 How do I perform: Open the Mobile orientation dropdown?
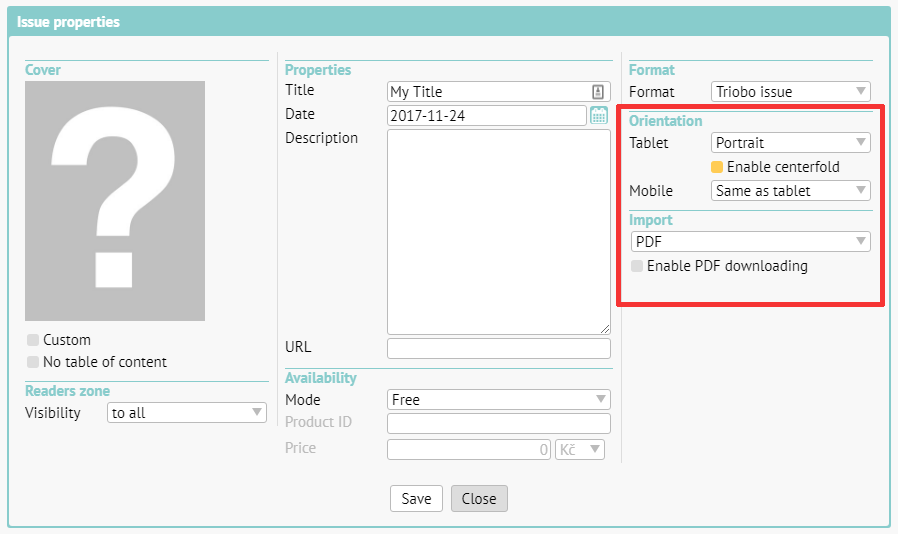(x=790, y=191)
